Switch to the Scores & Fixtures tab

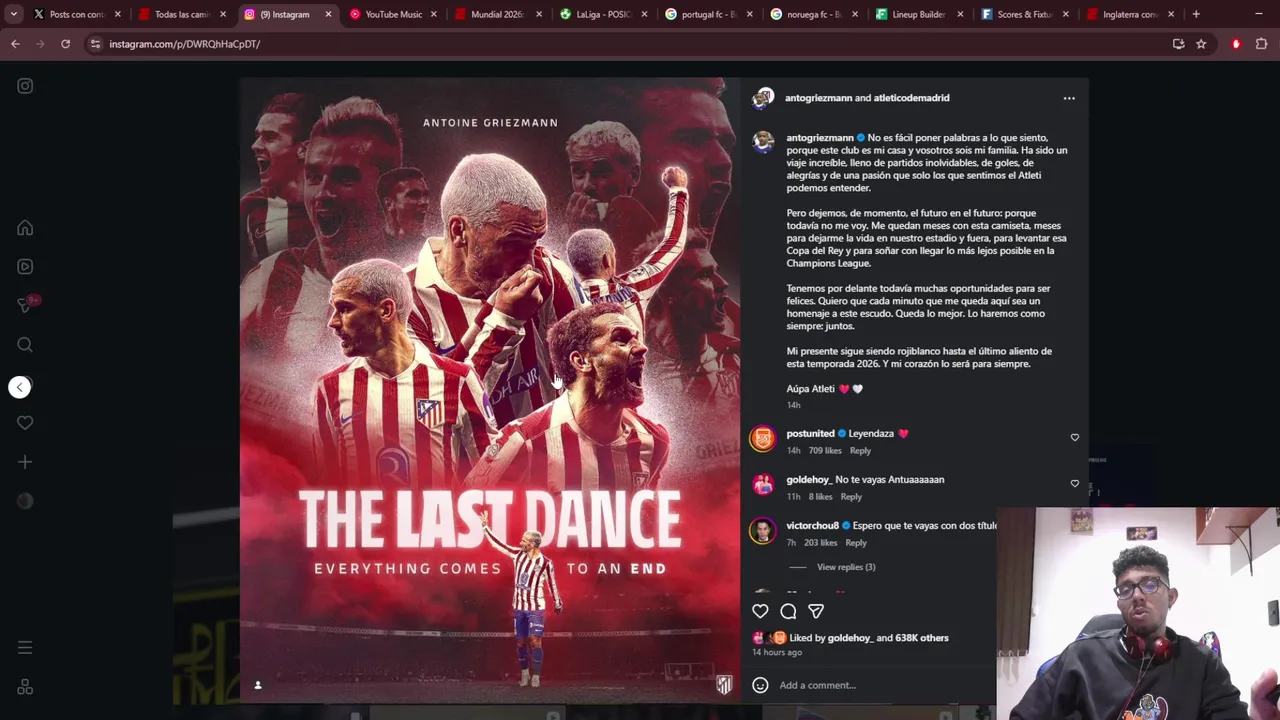tap(1024, 14)
